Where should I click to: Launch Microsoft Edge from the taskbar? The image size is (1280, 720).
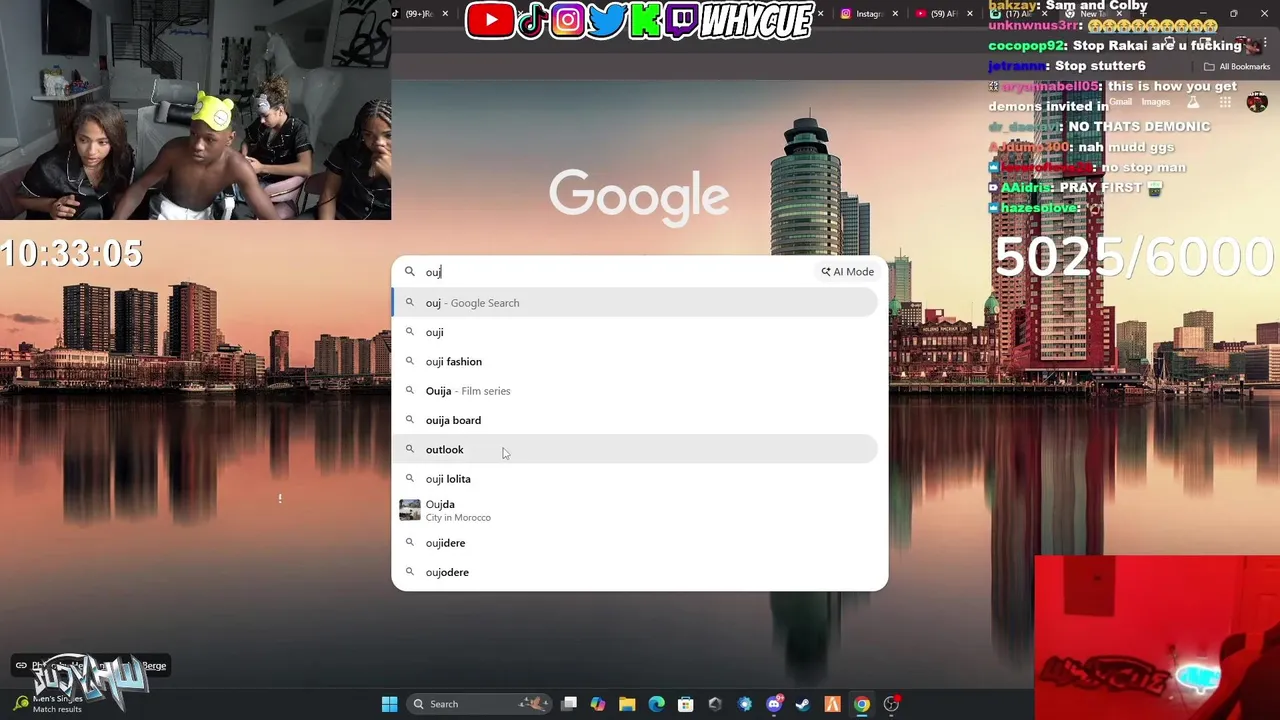pos(656,704)
